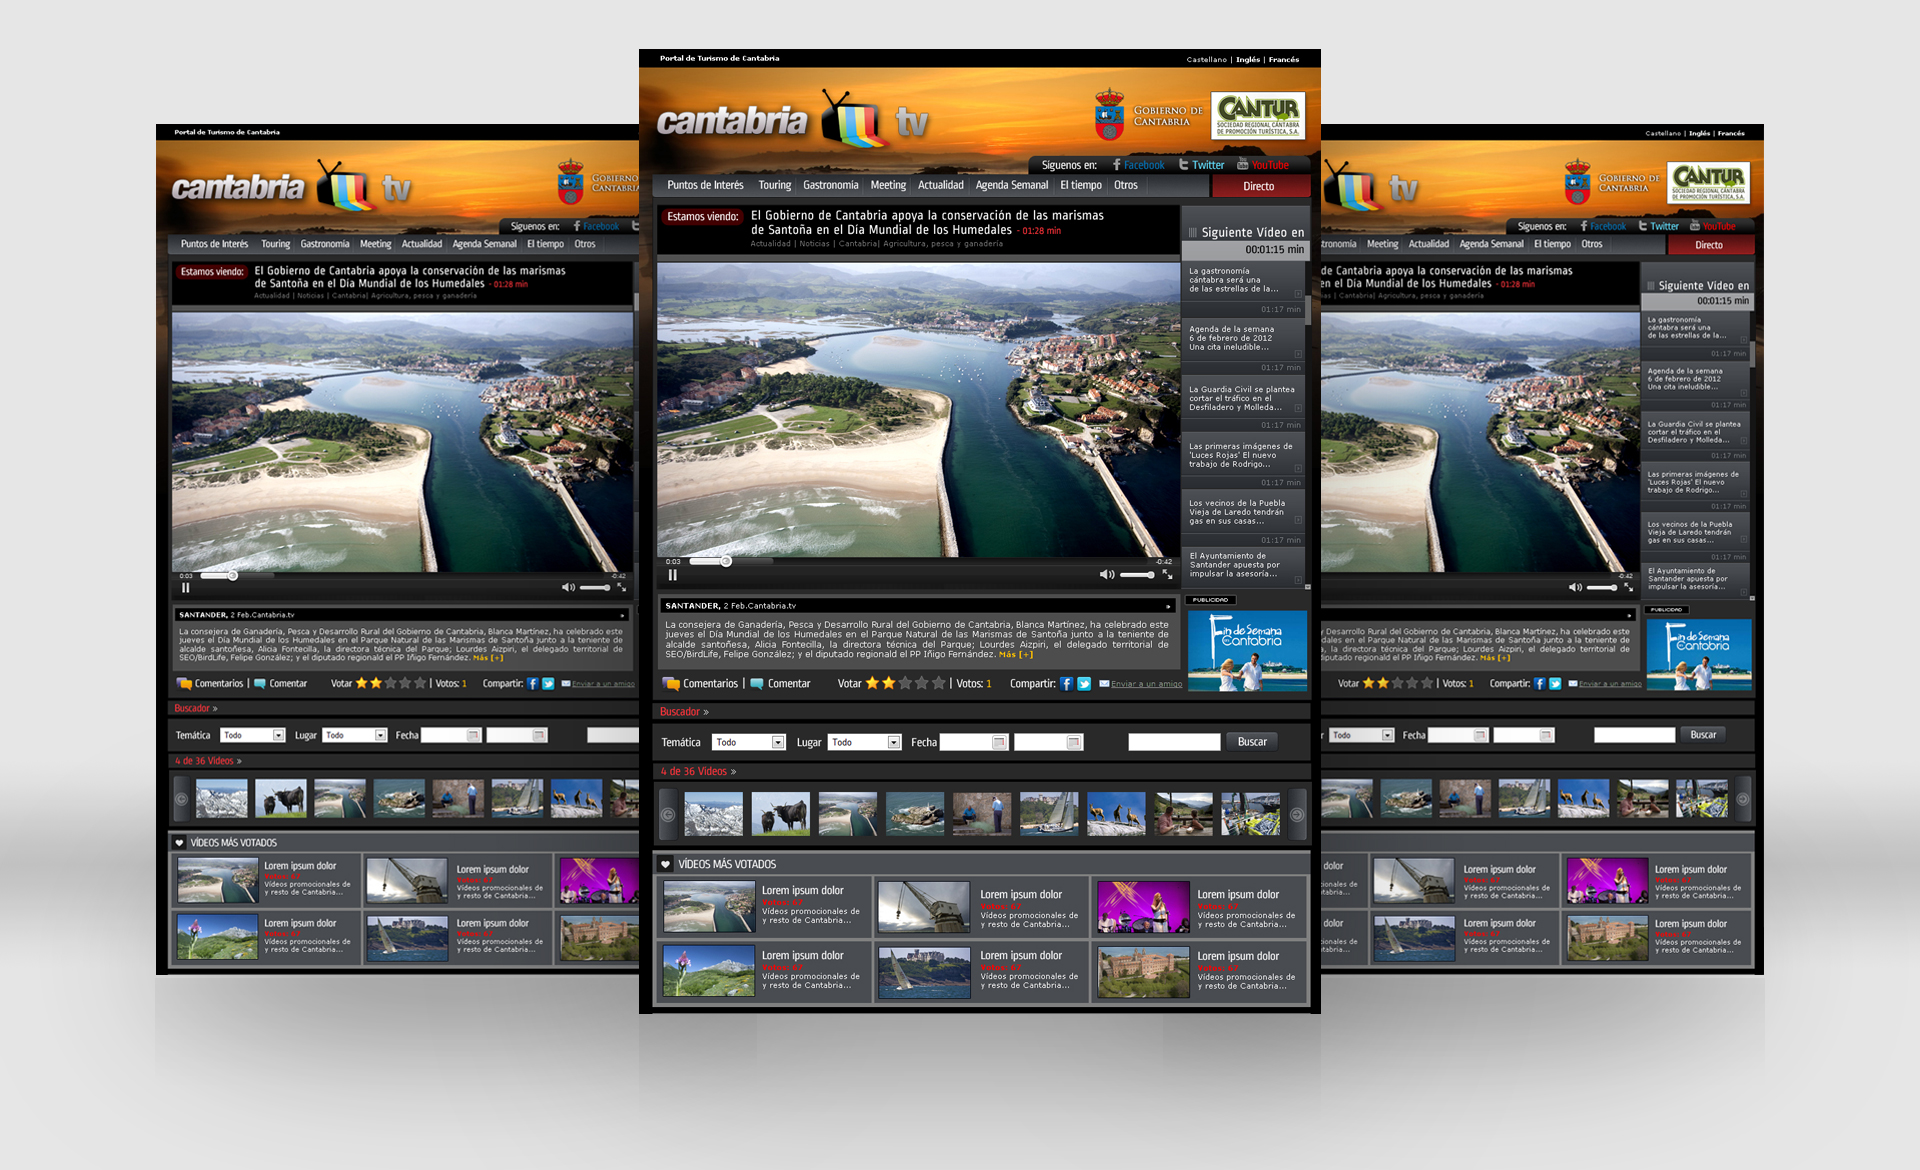Share on Twitter from center page Compartir icons
1920x1170 pixels.
click(x=1084, y=684)
